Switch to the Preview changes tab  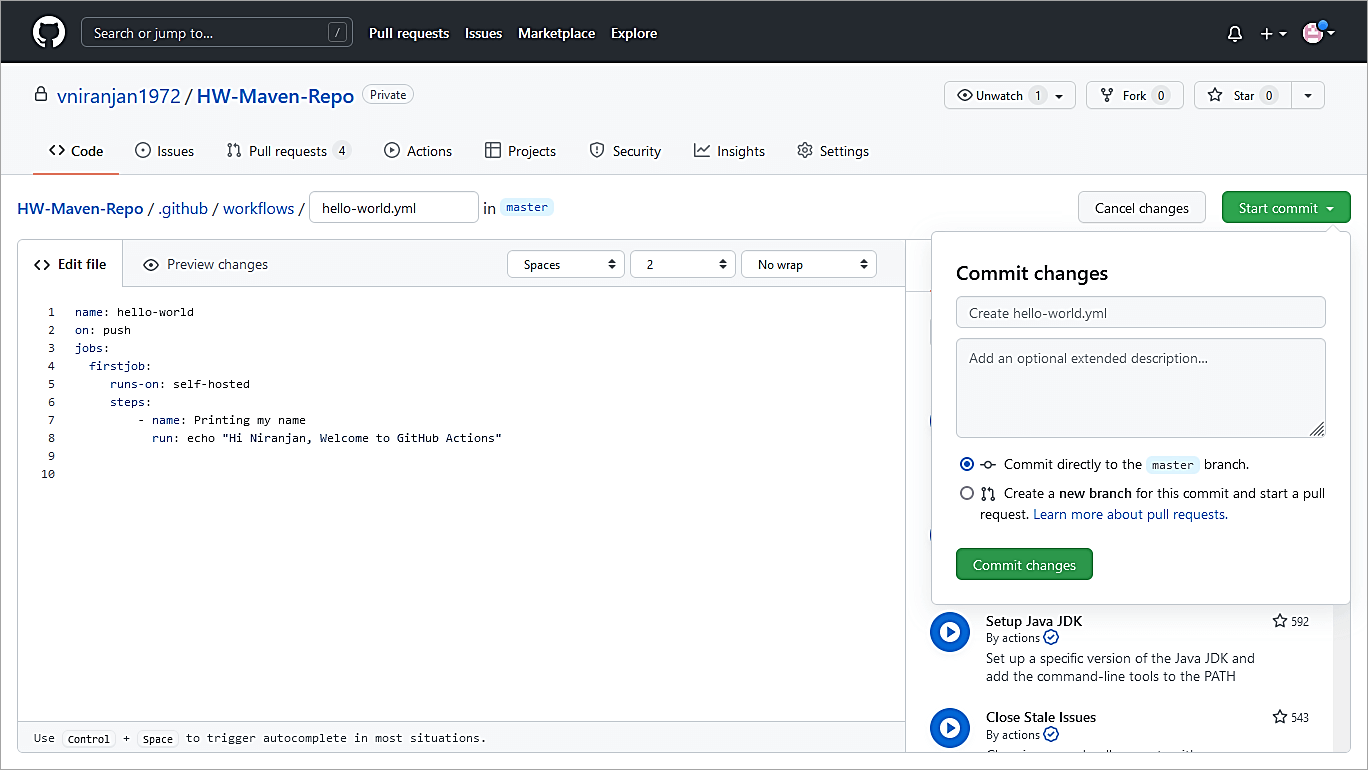[x=206, y=265]
